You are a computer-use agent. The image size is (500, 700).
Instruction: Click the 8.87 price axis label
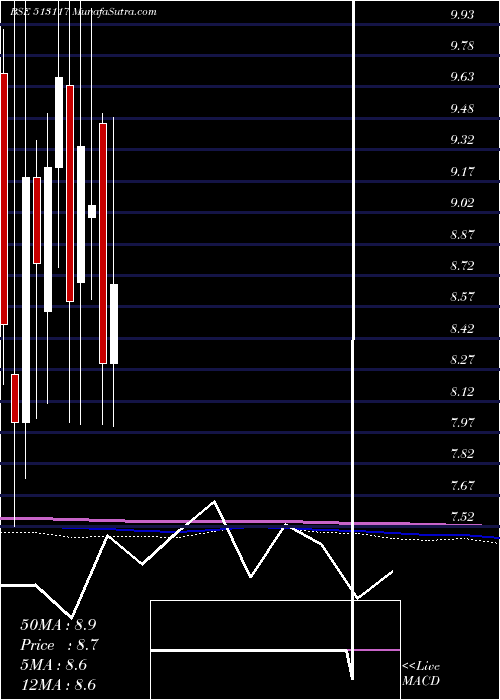462,235
